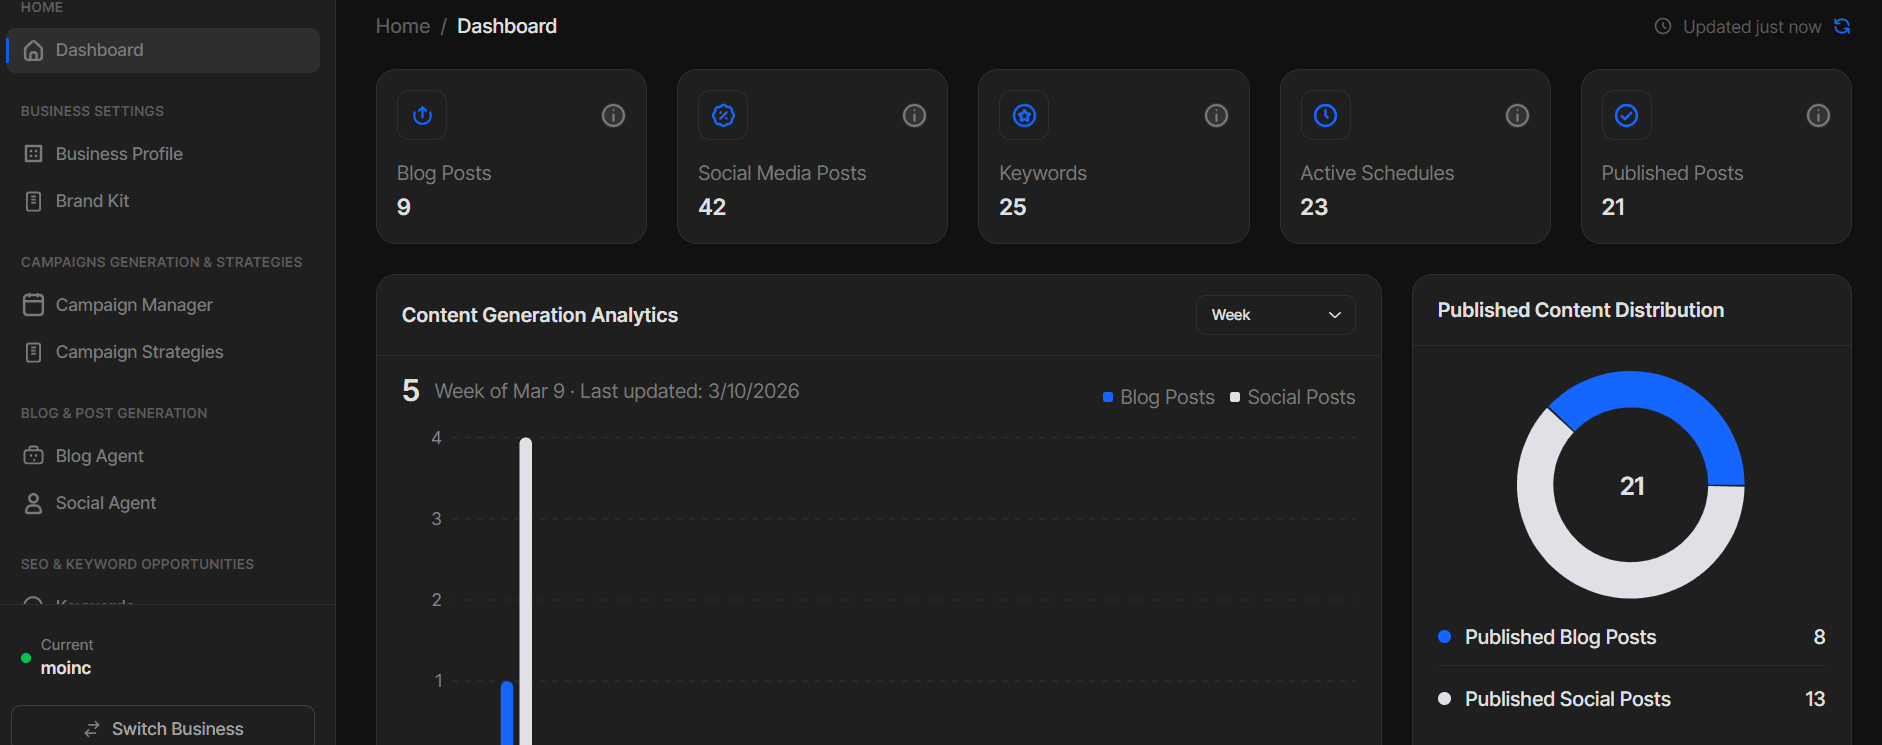Click the Active Schedules clock icon

click(x=1325, y=115)
